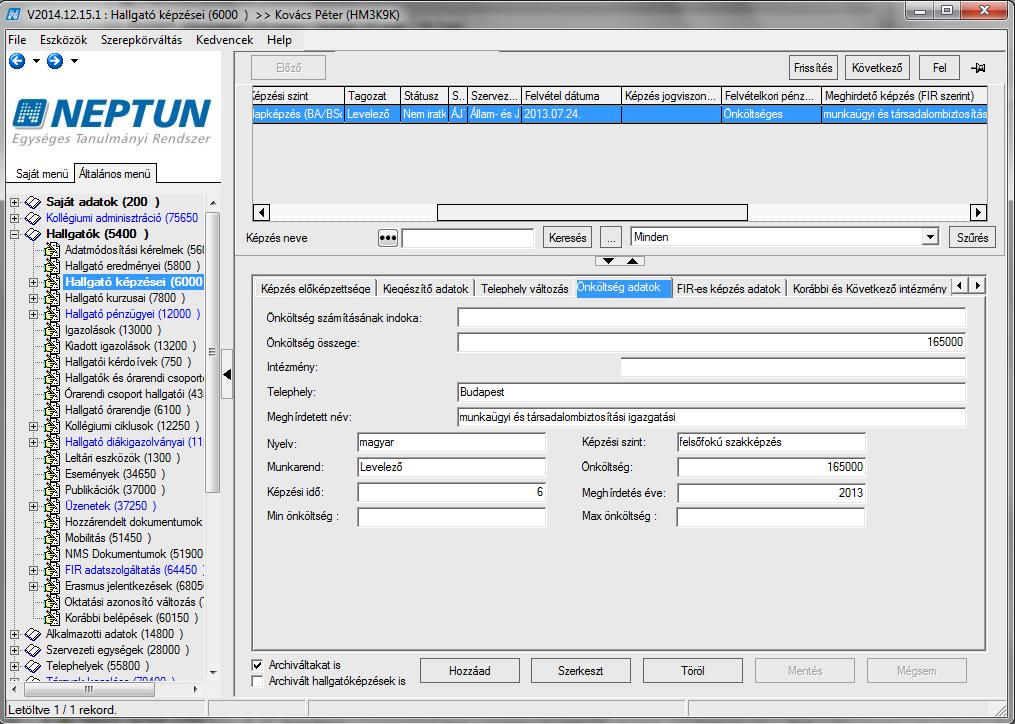The height and width of the screenshot is (724, 1015).
Task: Select Hallgató órarendje (6100) tree item
Action: pos(128,410)
